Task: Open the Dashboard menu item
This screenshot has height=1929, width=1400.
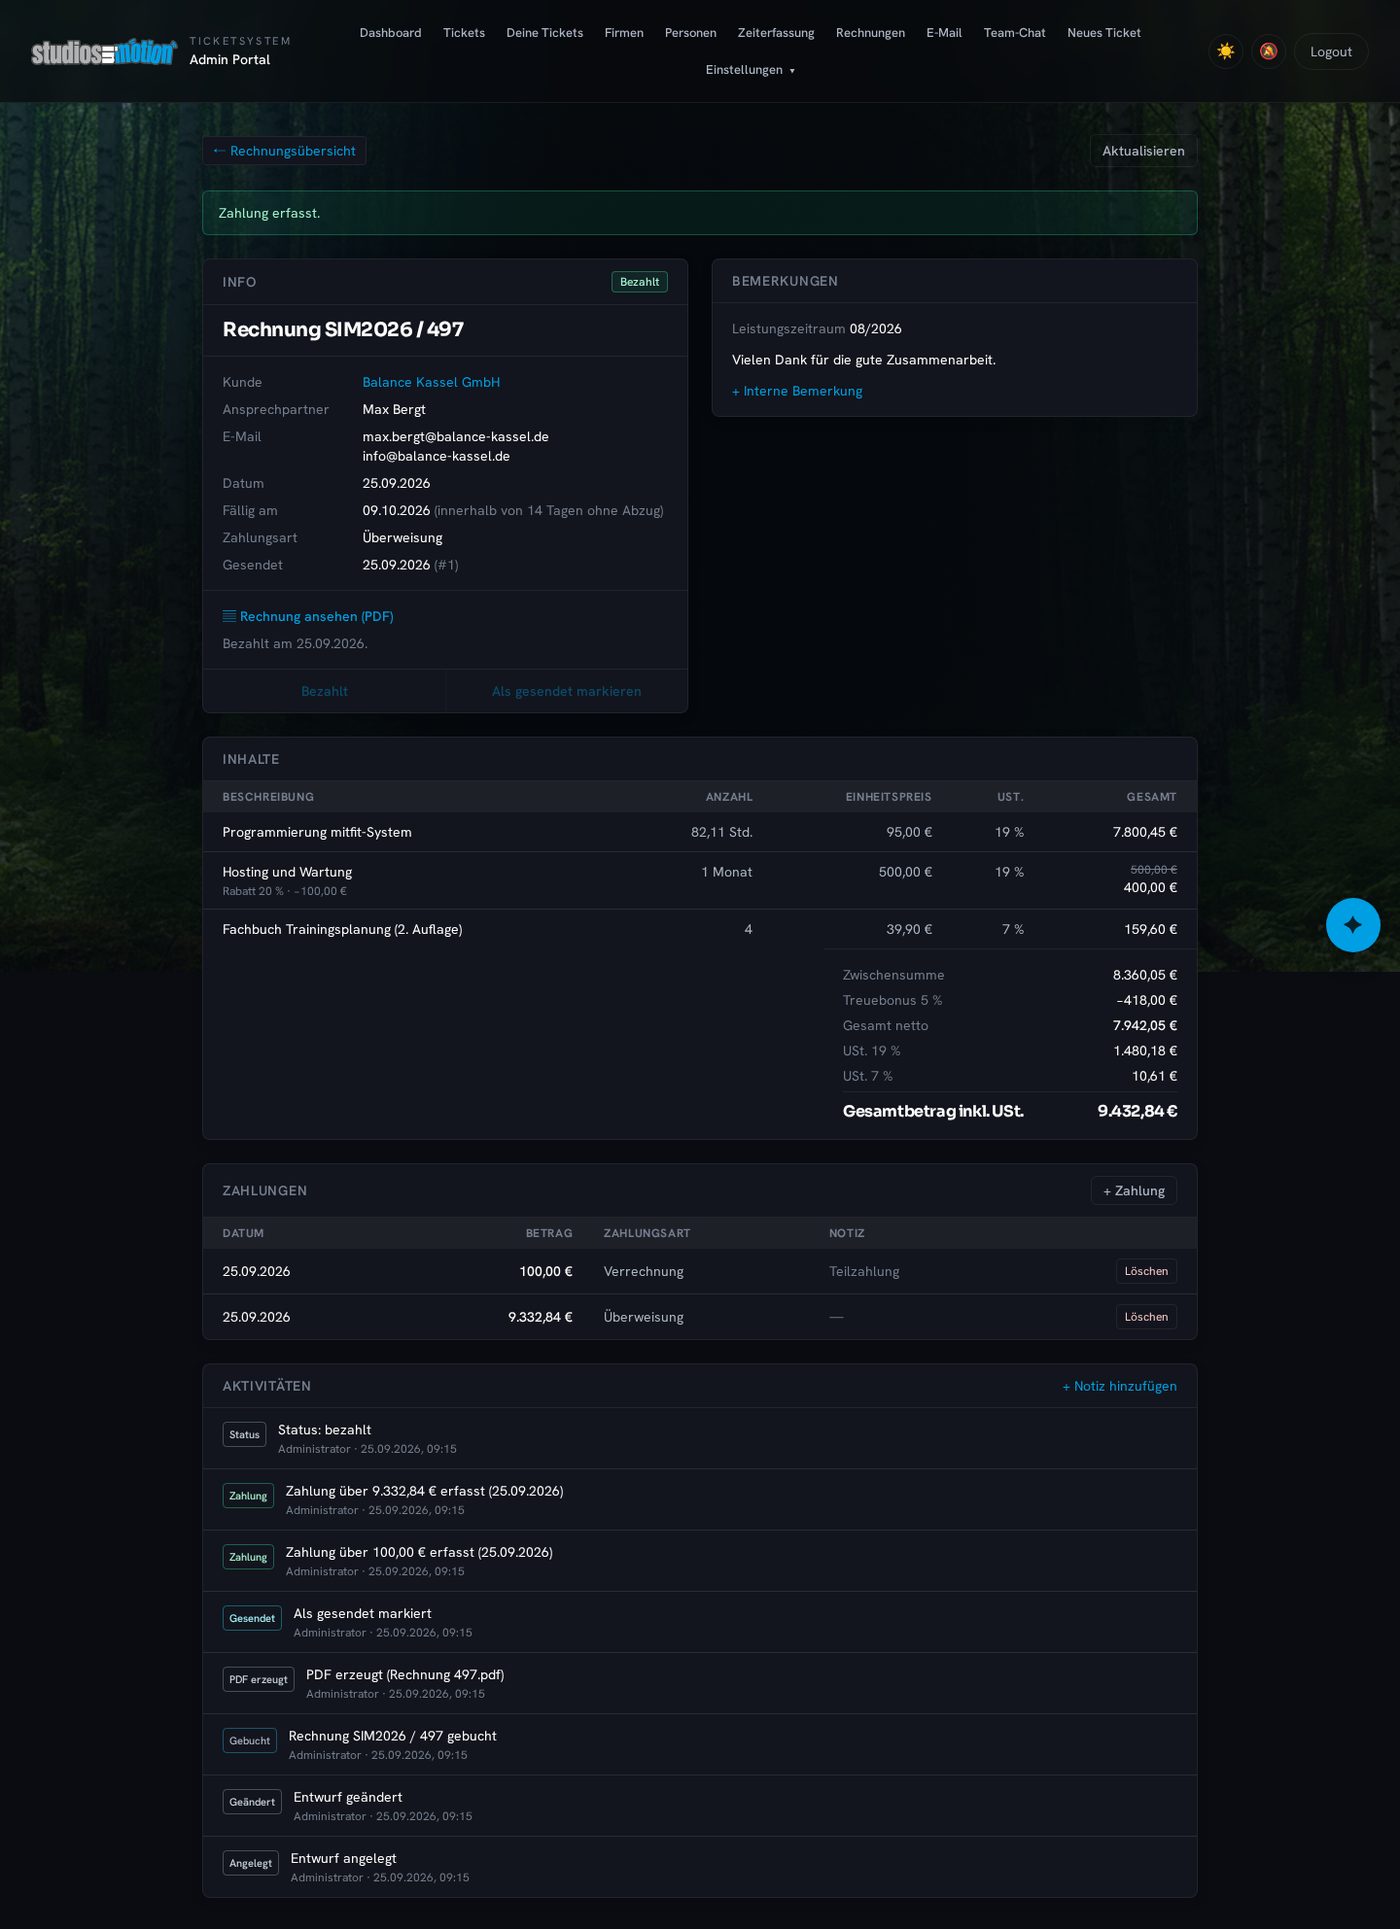Action: (390, 33)
